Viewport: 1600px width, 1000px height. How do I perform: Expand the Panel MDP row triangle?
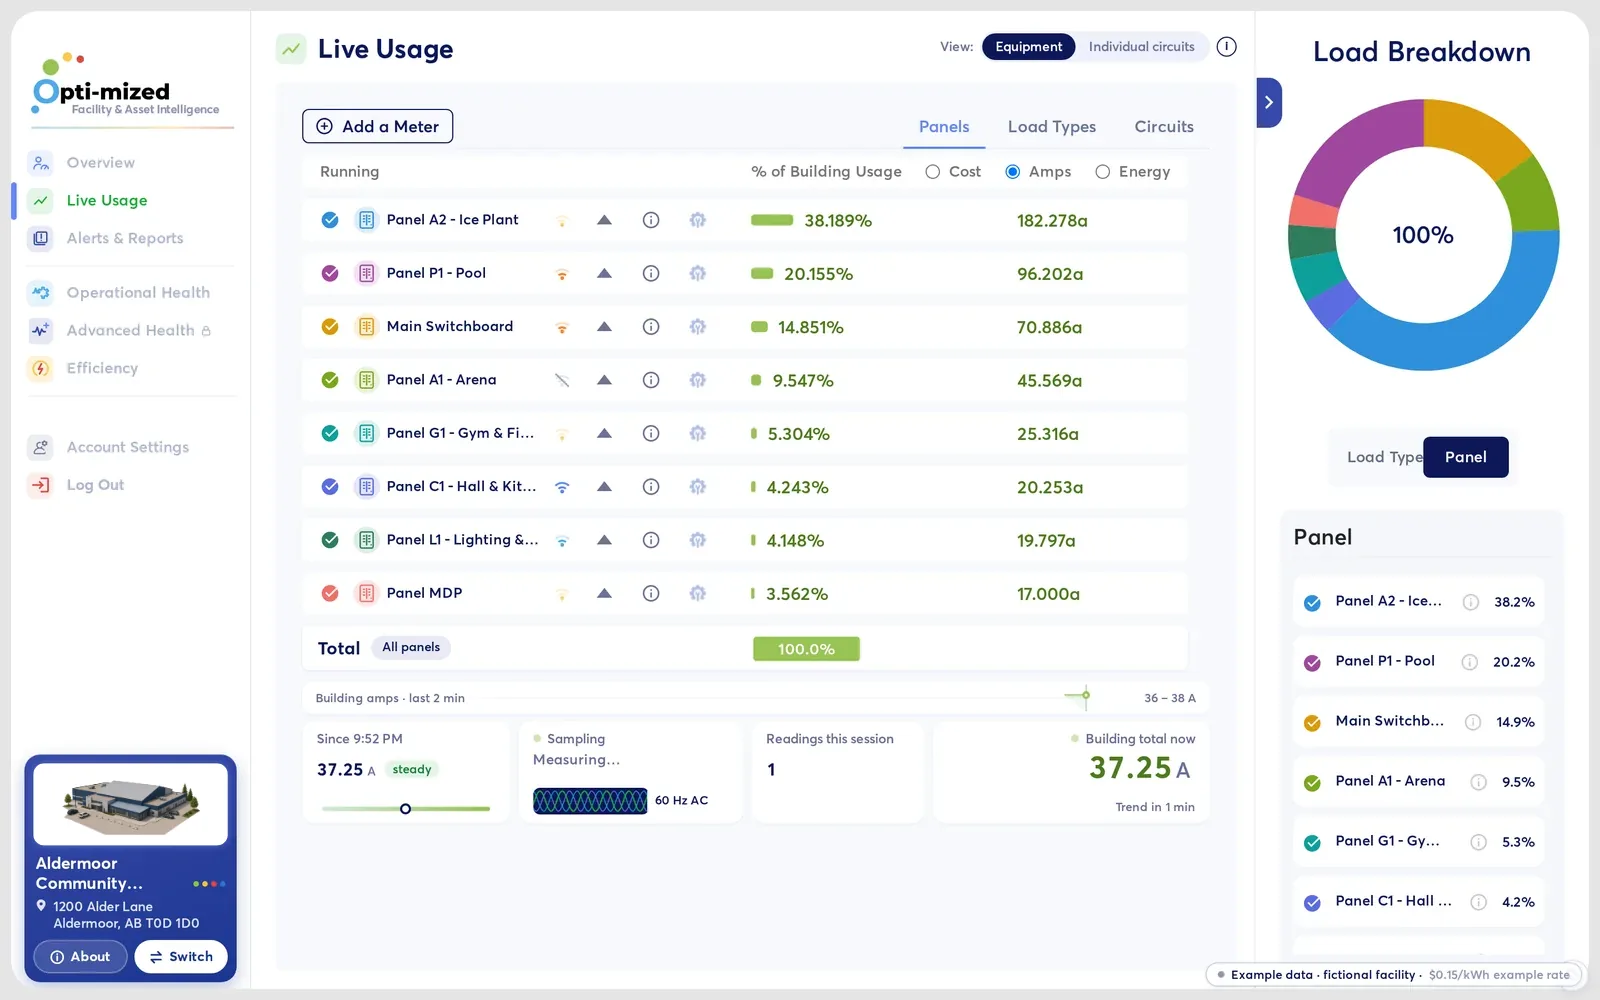(x=604, y=593)
